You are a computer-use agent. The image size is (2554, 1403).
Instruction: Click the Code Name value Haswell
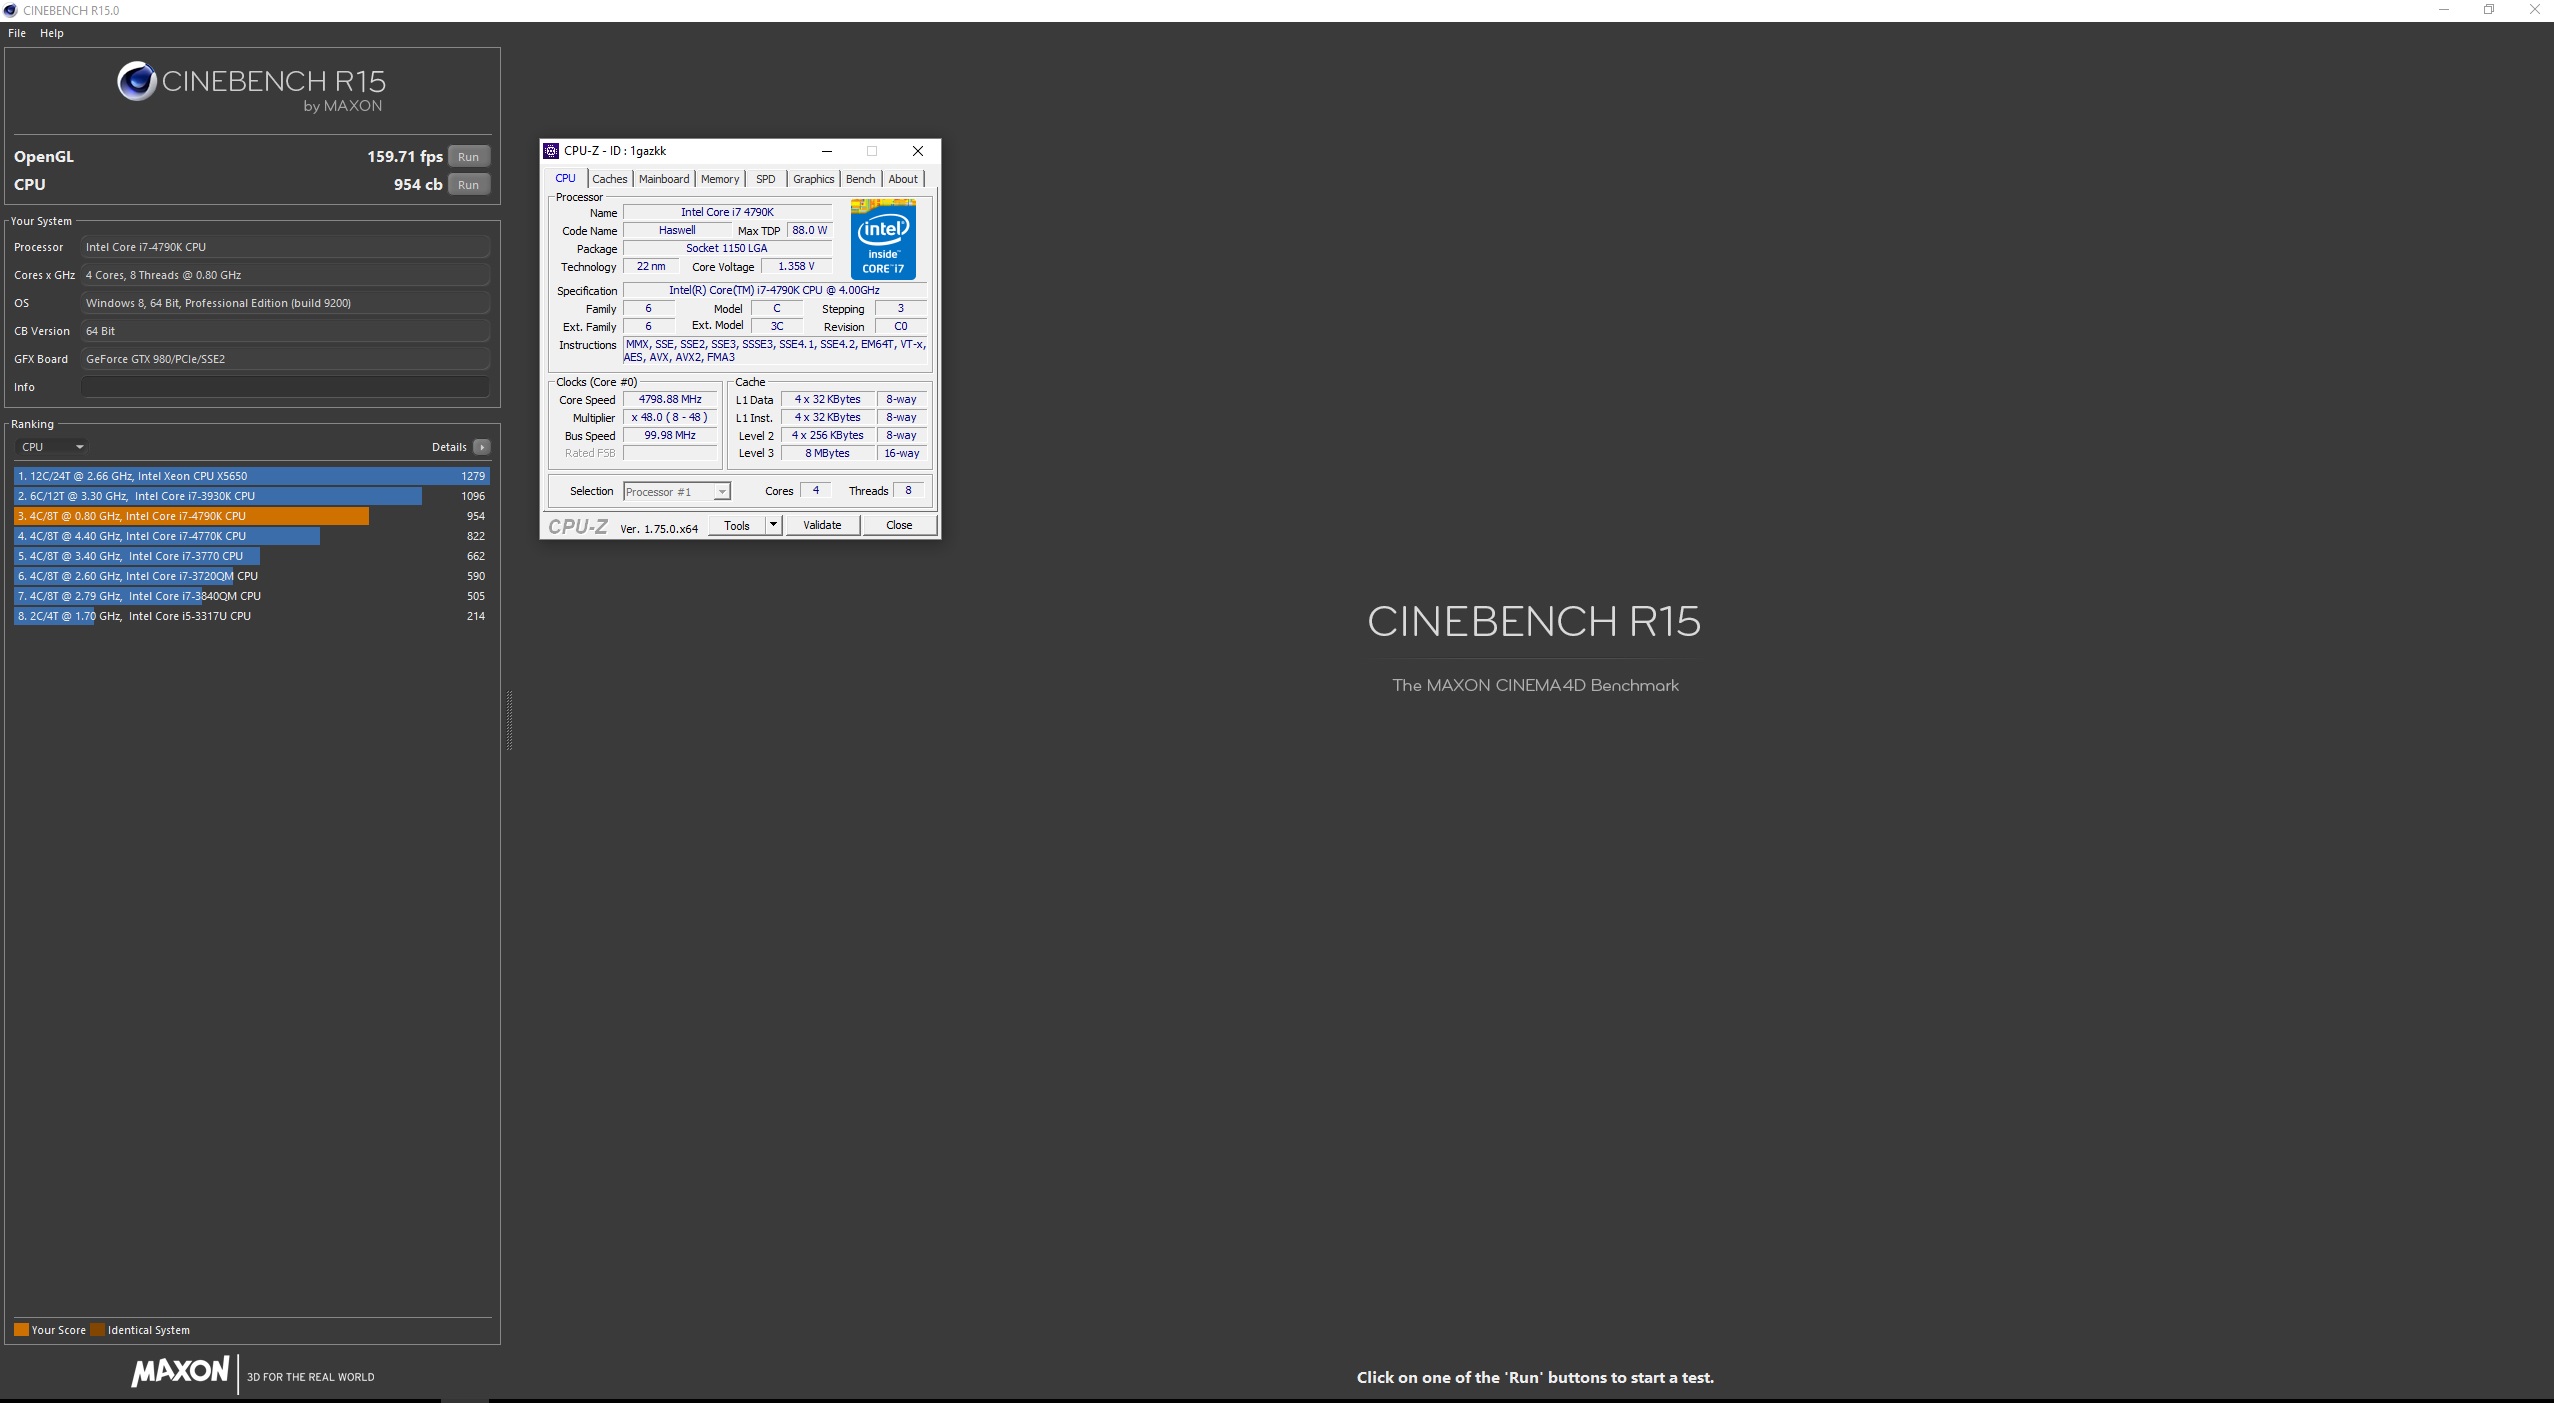pos(677,230)
